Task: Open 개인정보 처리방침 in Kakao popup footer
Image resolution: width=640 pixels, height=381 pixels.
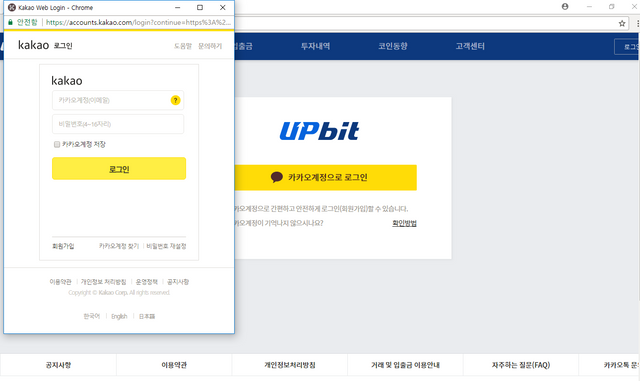Action: 103,282
